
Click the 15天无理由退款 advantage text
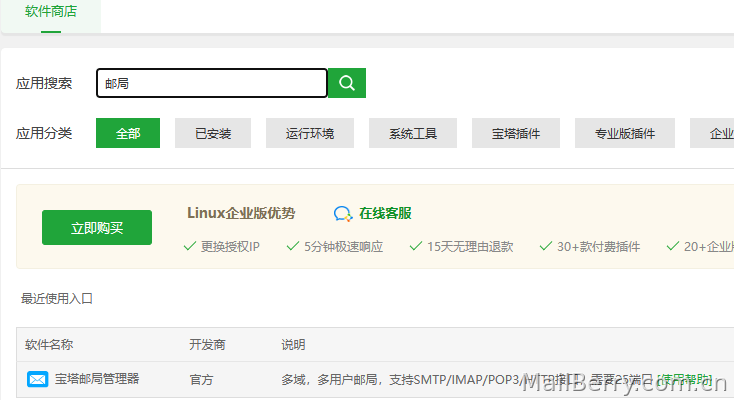[x=470, y=246]
